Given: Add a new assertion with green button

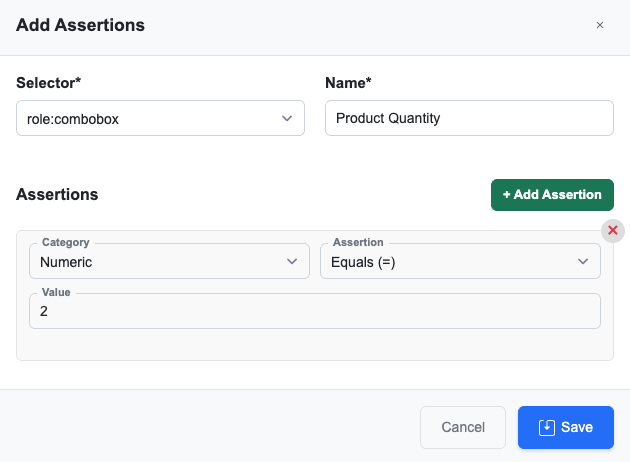Looking at the screenshot, I should pyautogui.click(x=552, y=195).
